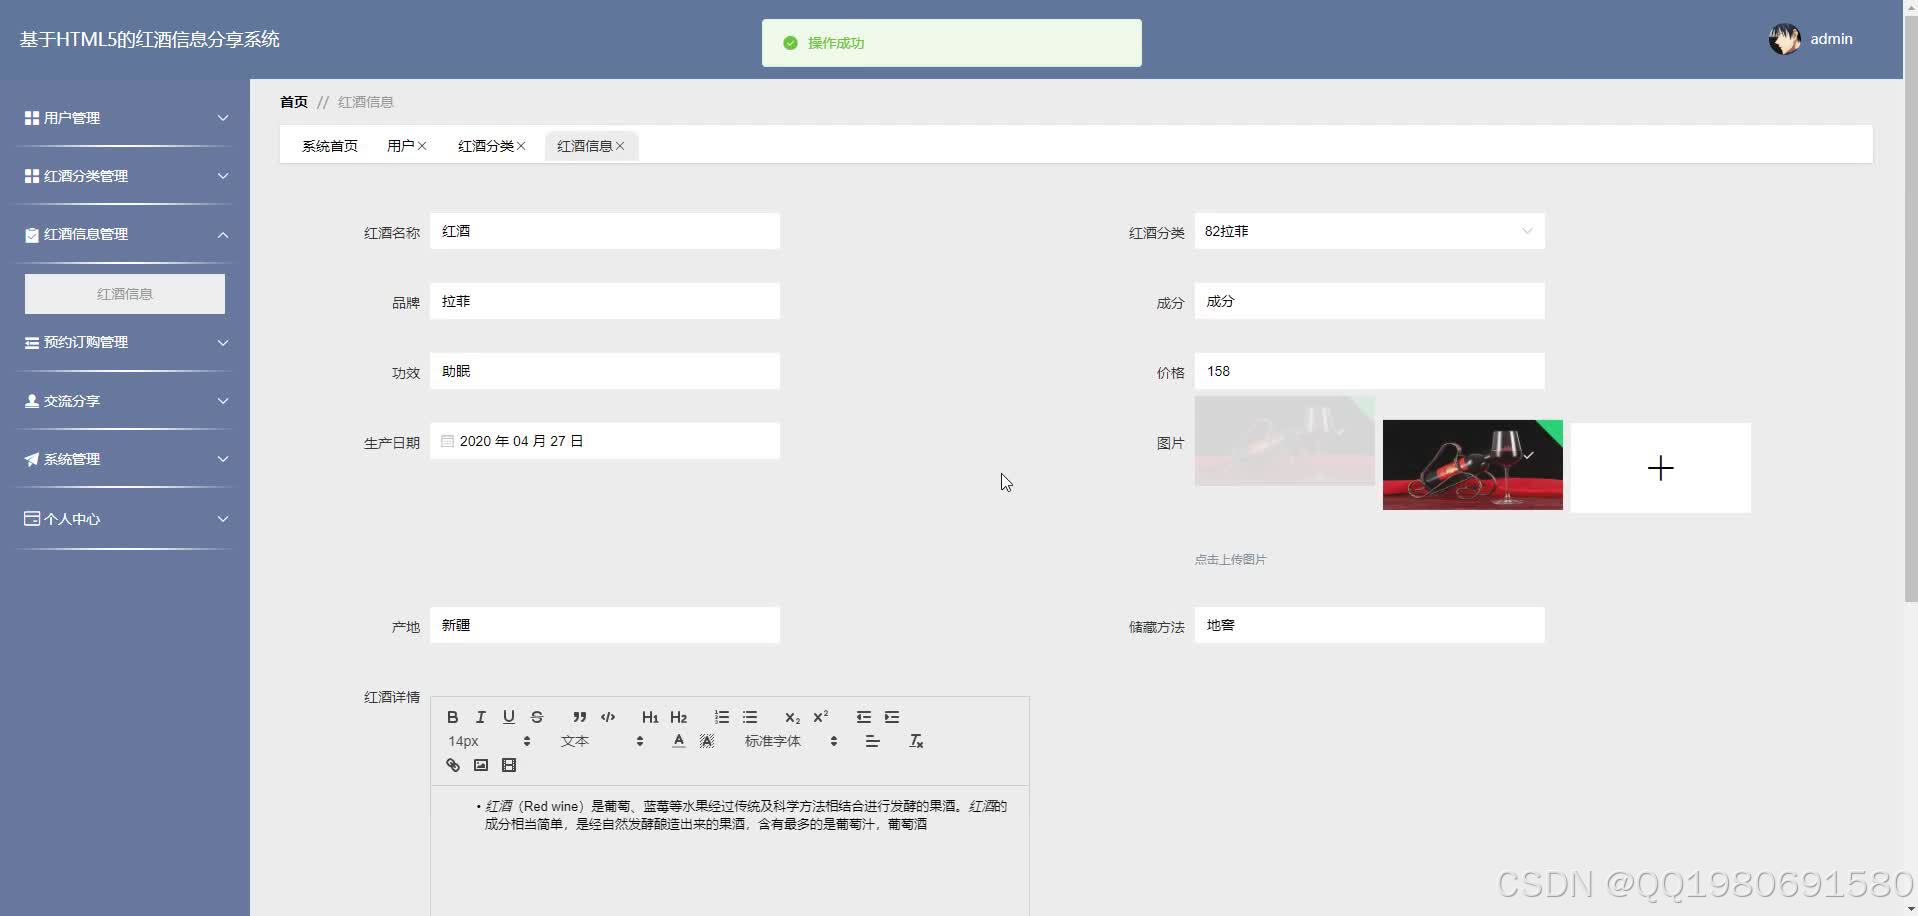
Task: Switch to the 系统首页 tab
Action: (x=330, y=145)
